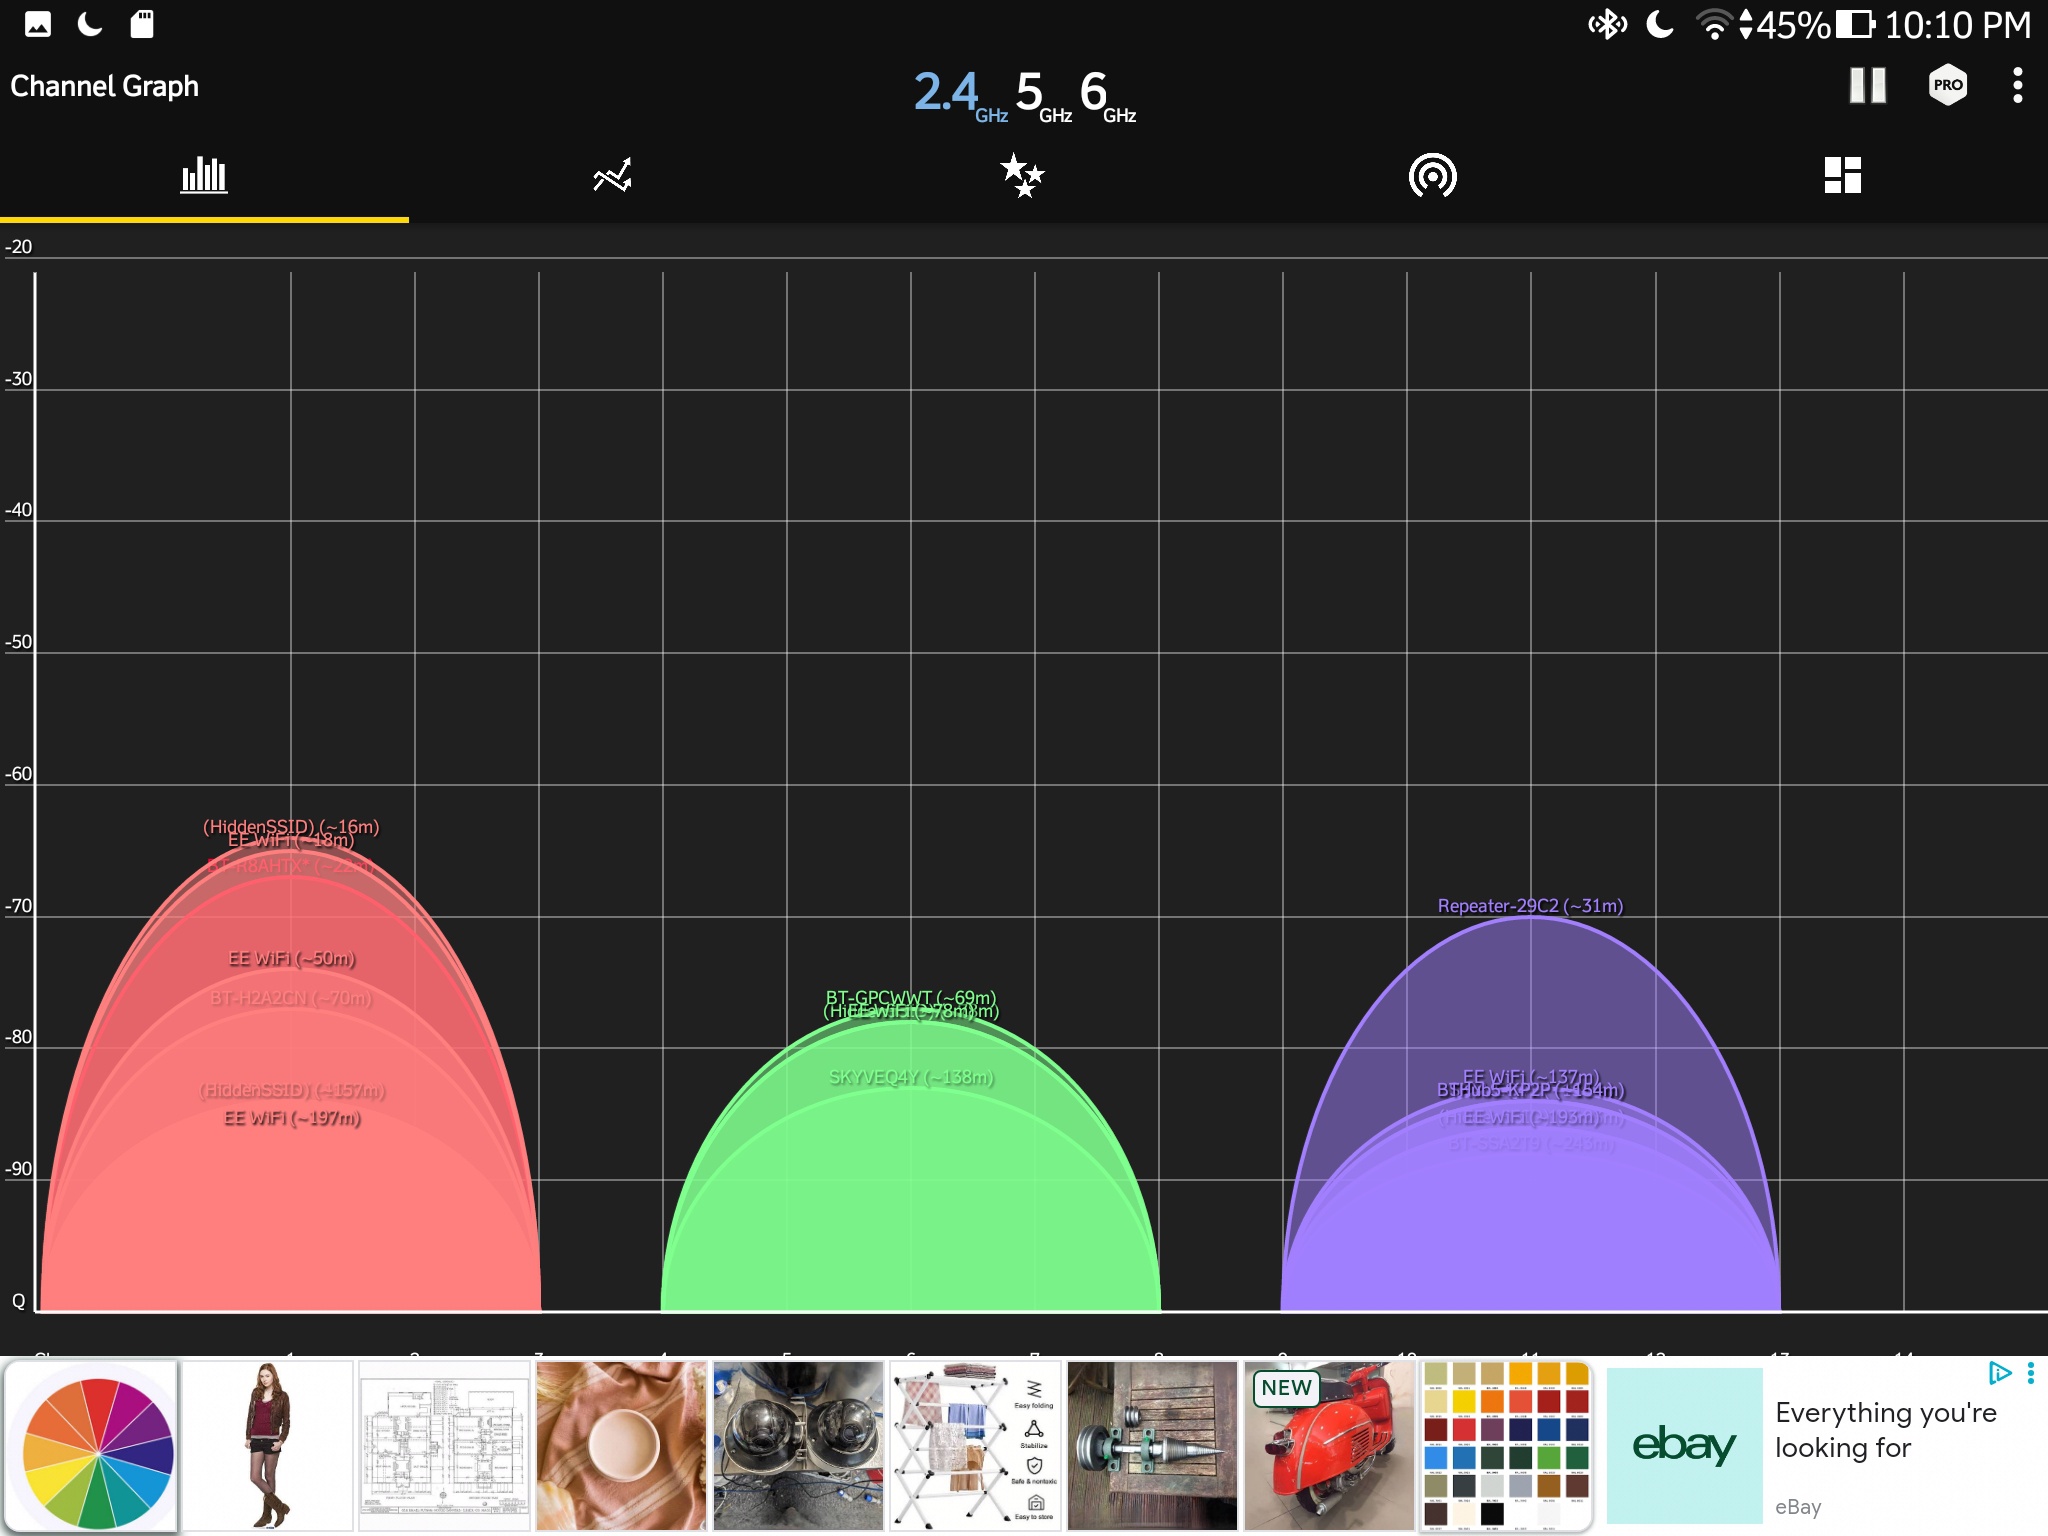
Task: Open the red scooter ad thumbnail
Action: tap(1329, 1446)
